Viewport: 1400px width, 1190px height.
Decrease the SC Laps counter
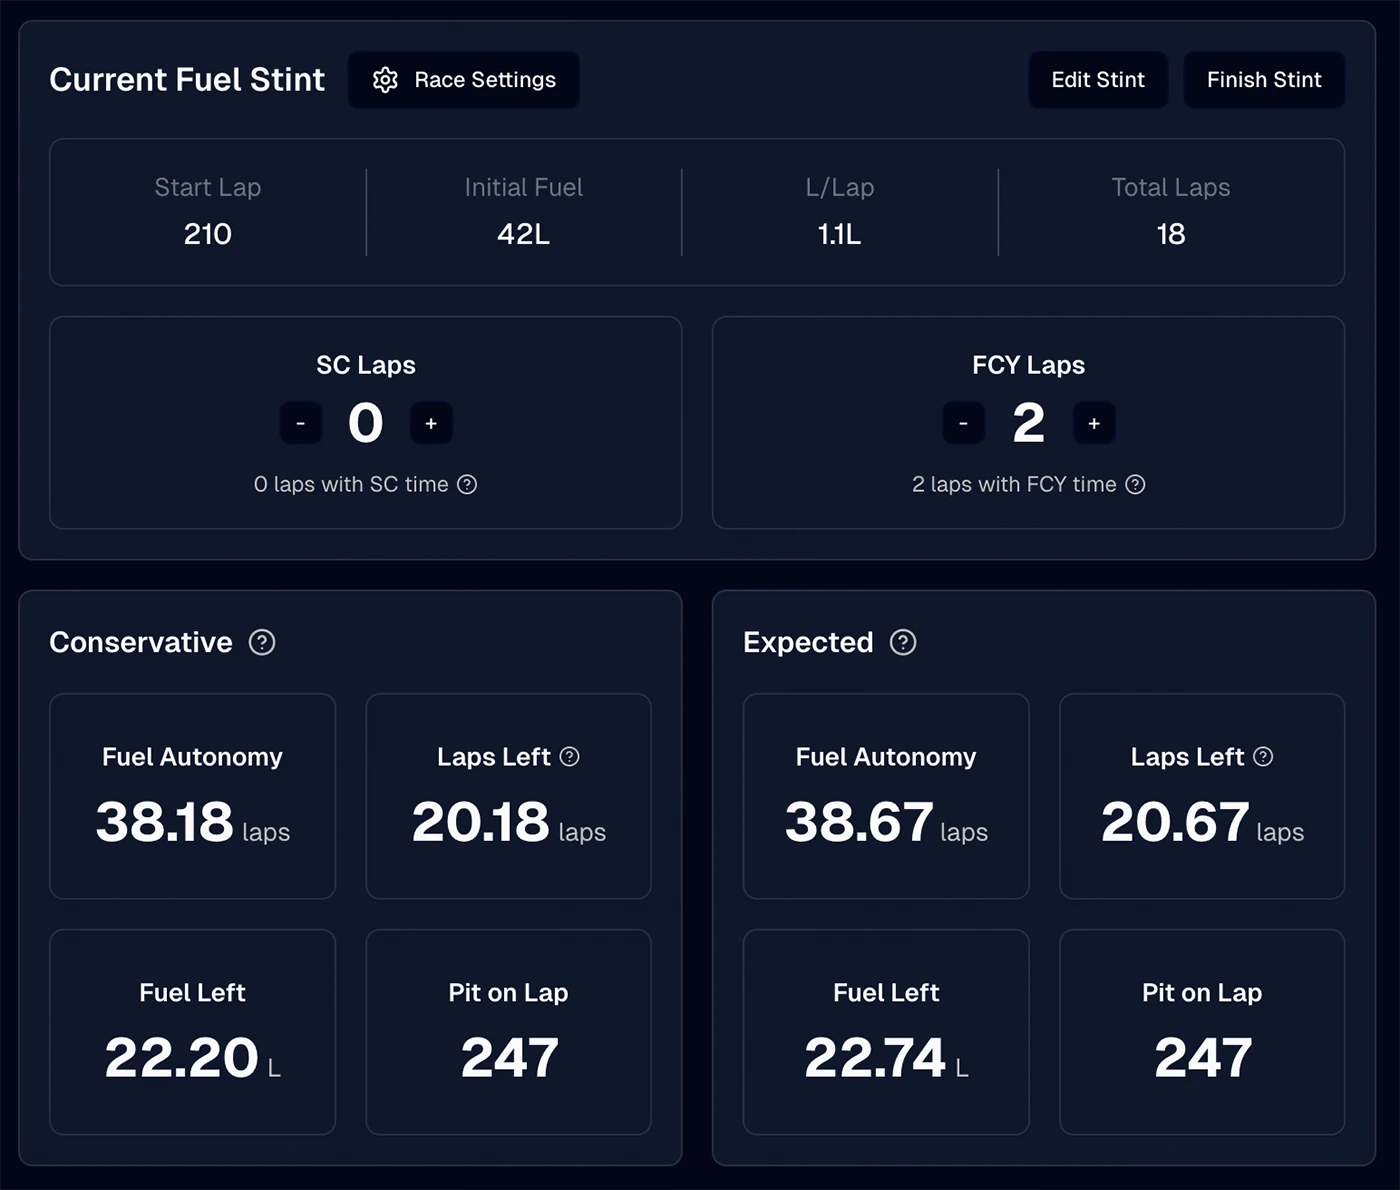(x=300, y=423)
